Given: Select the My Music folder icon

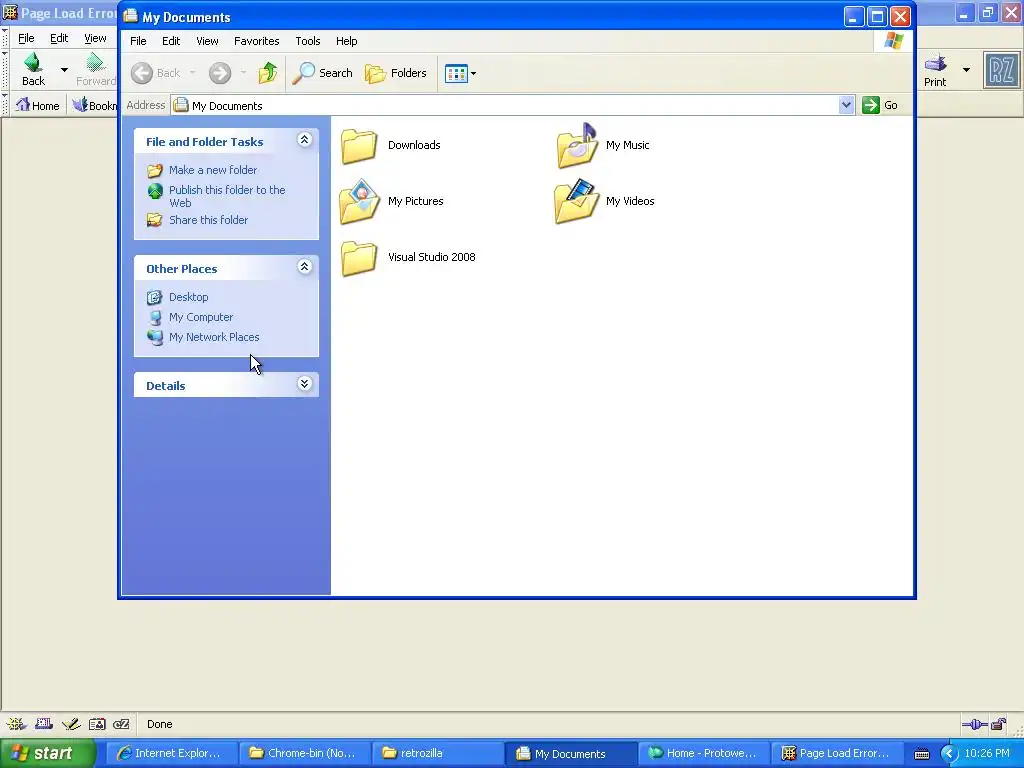Looking at the screenshot, I should coord(577,146).
